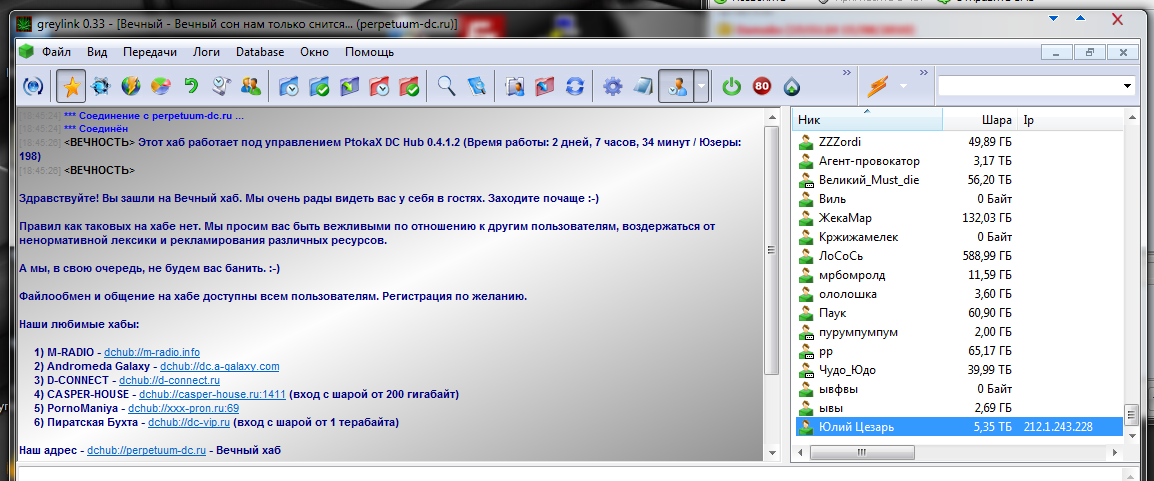This screenshot has width=1154, height=481.
Task: Sort user list by Шара column
Action: click(996, 120)
